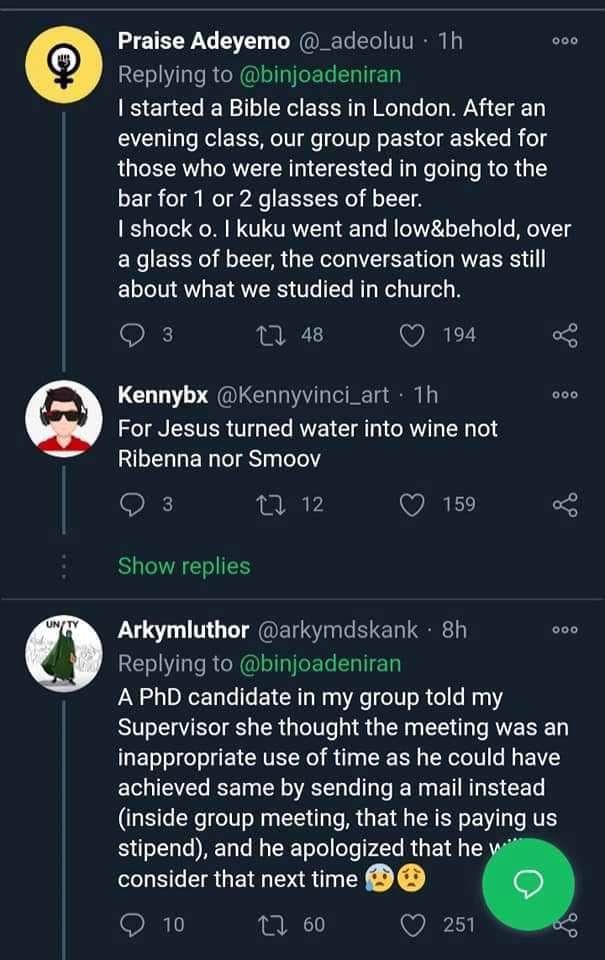Screen dimensions: 605x960
Task: Reply to Praise Adeyemo's tweet
Action: click(133, 335)
